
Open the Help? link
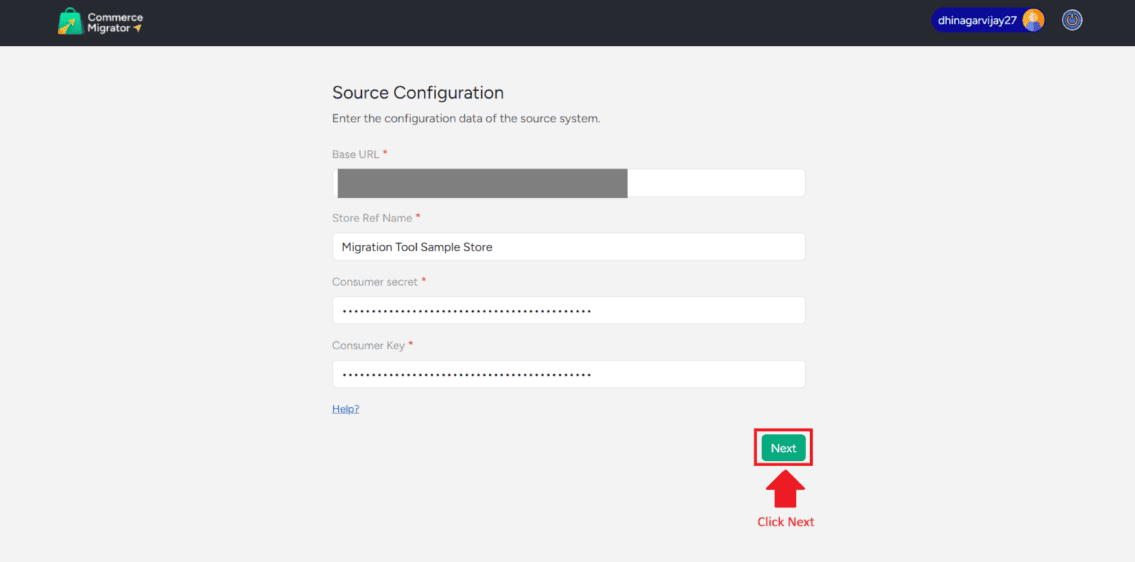pos(345,409)
